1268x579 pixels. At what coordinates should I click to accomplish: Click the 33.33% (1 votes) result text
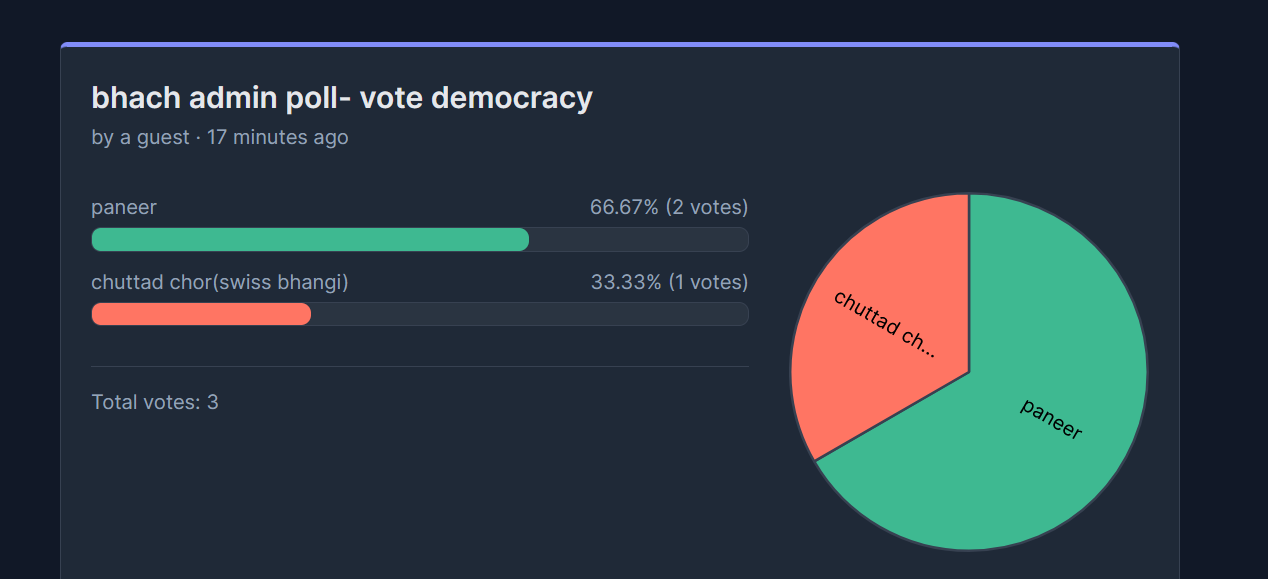(x=669, y=283)
